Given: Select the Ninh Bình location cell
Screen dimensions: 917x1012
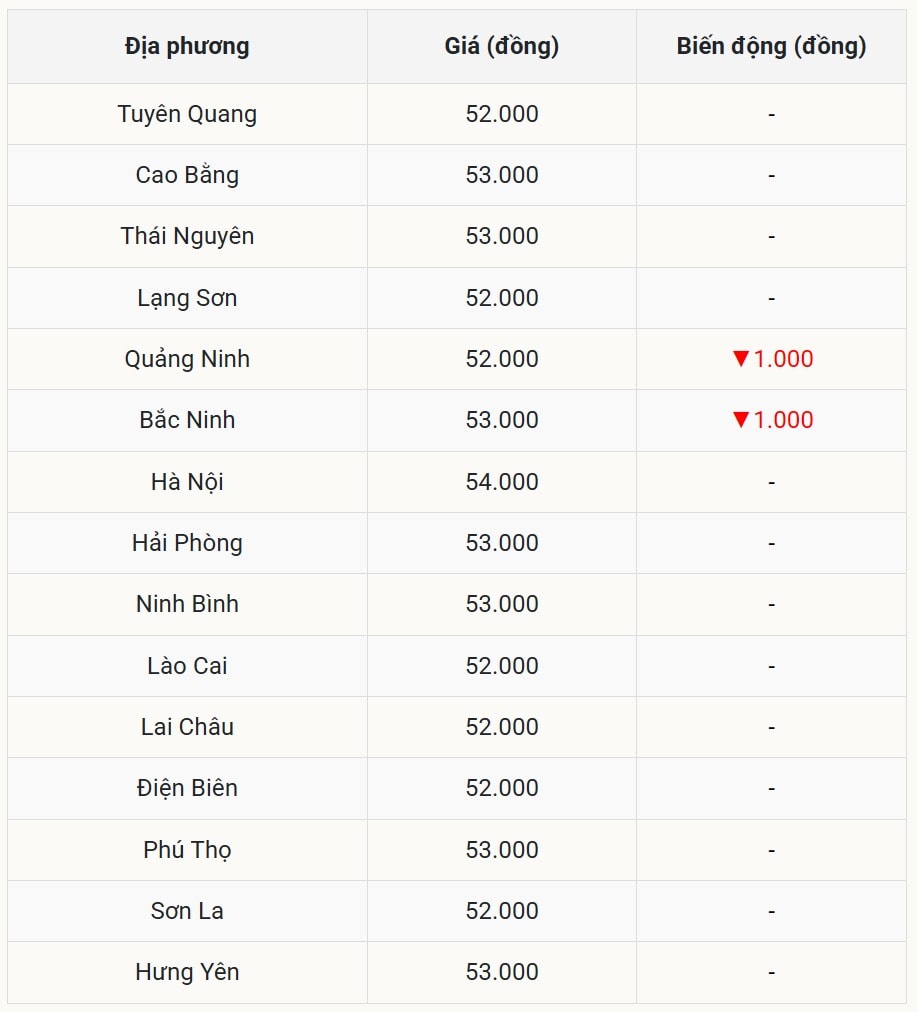Looking at the screenshot, I should point(187,604).
